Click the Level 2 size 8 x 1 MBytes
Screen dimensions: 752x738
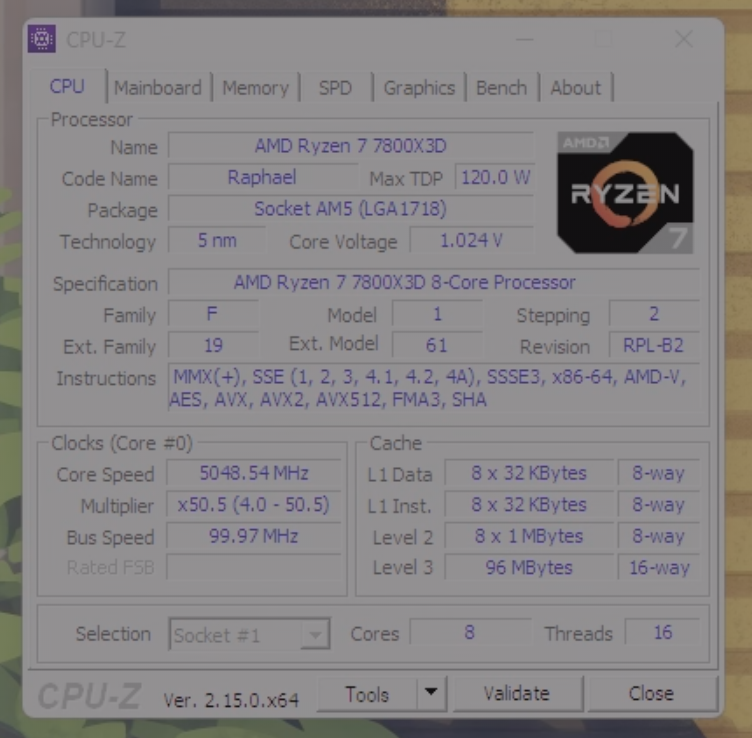(529, 536)
